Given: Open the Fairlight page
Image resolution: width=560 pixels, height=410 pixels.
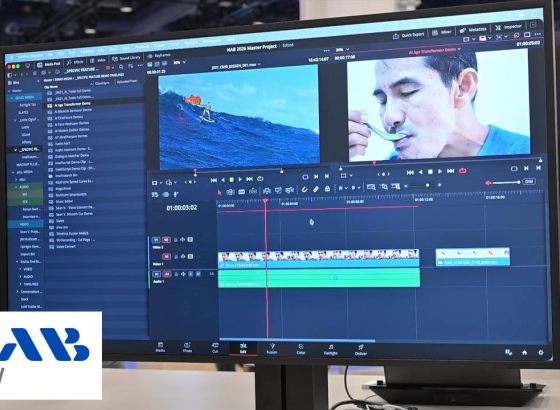Looking at the screenshot, I should tap(330, 349).
